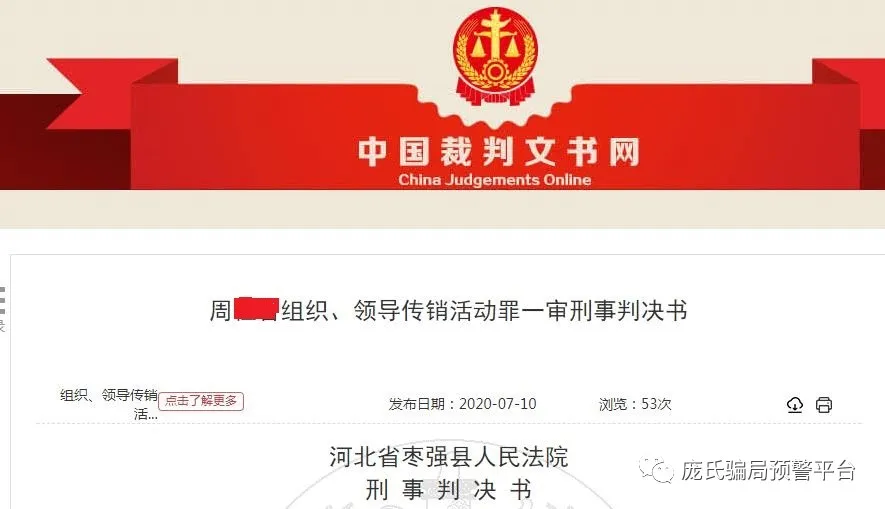Click the court emblem logo with scales
Viewport: 885px width, 509px height.
tap(495, 56)
